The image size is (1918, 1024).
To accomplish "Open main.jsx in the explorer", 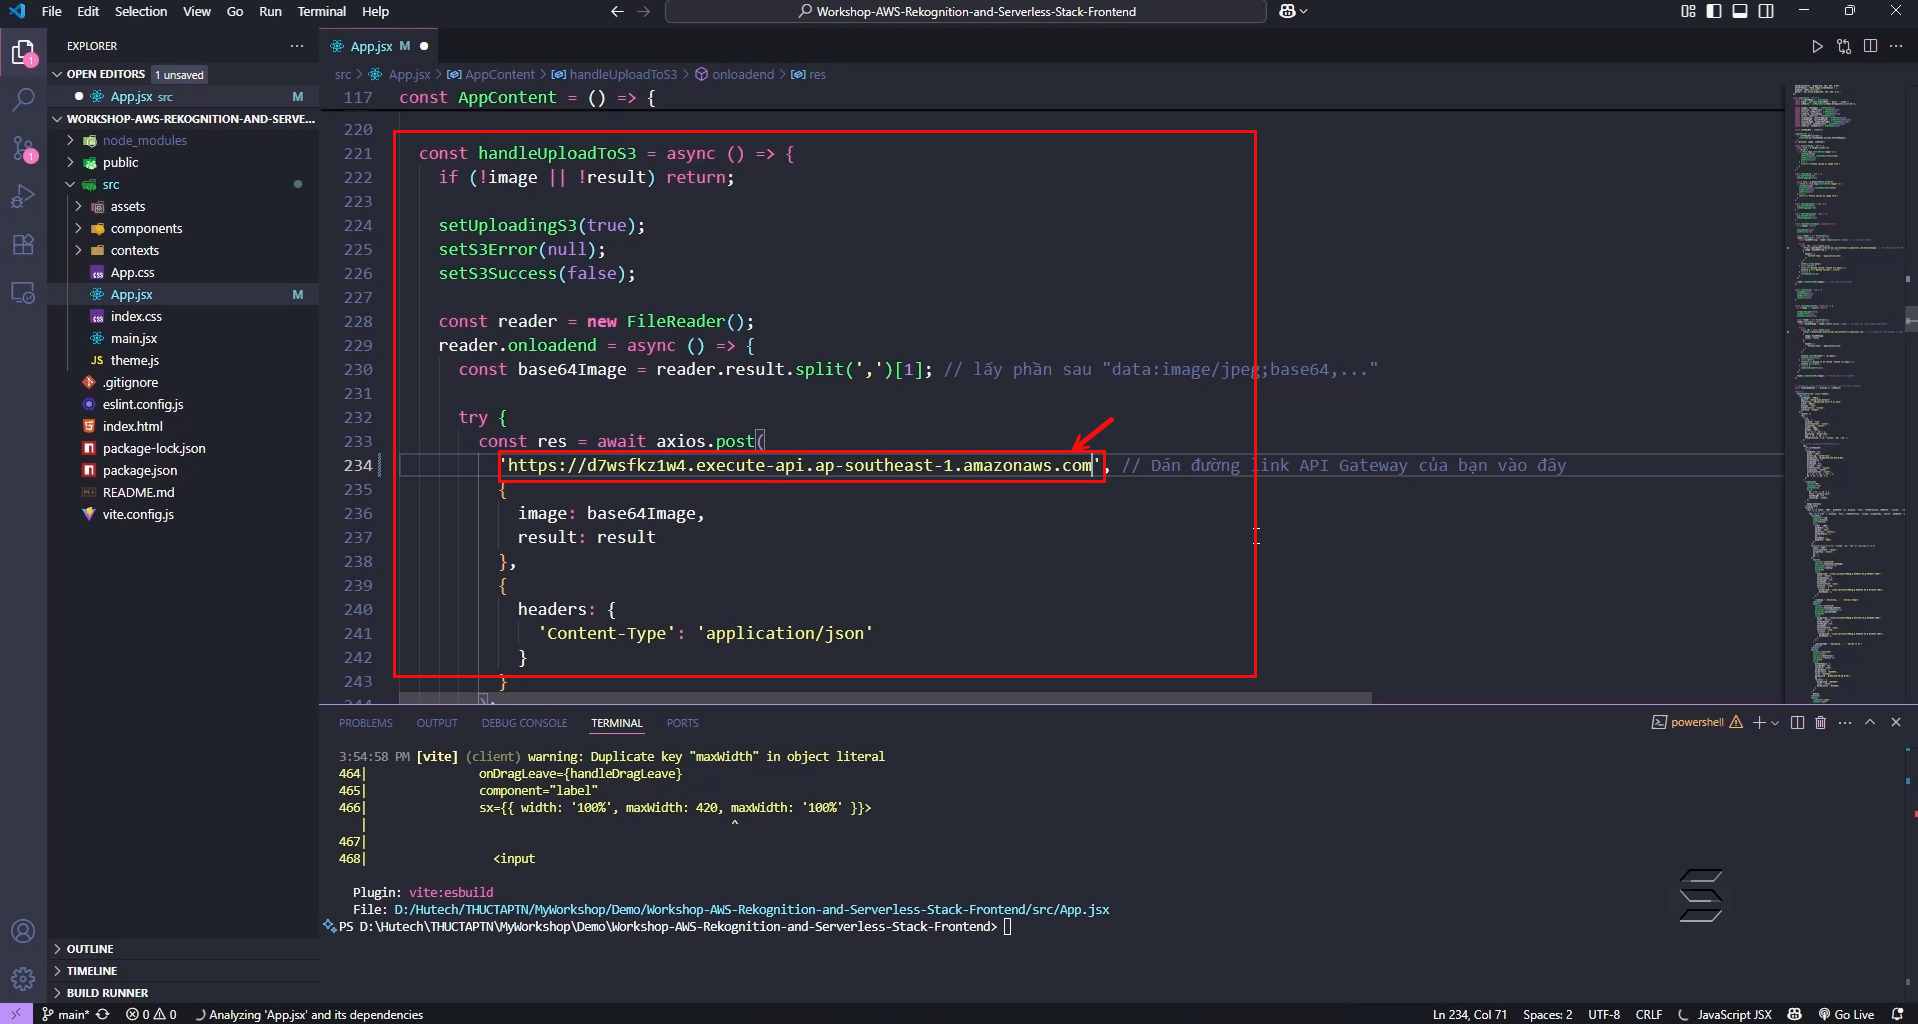I will (133, 338).
